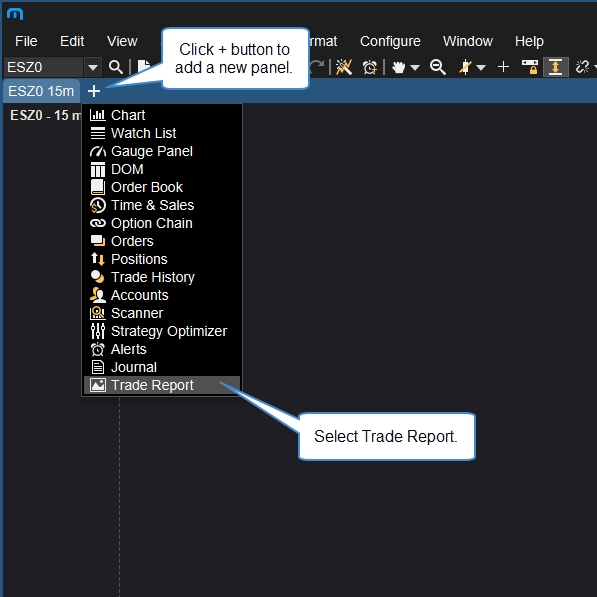Click the lock scale toolbar icon
Screen dimensions: 597x597
coord(530,67)
